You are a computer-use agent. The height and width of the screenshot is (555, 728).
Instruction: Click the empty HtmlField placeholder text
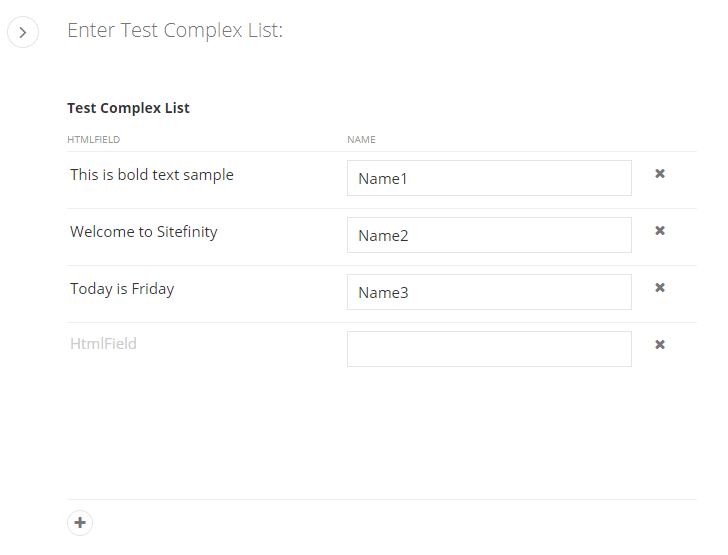click(103, 344)
